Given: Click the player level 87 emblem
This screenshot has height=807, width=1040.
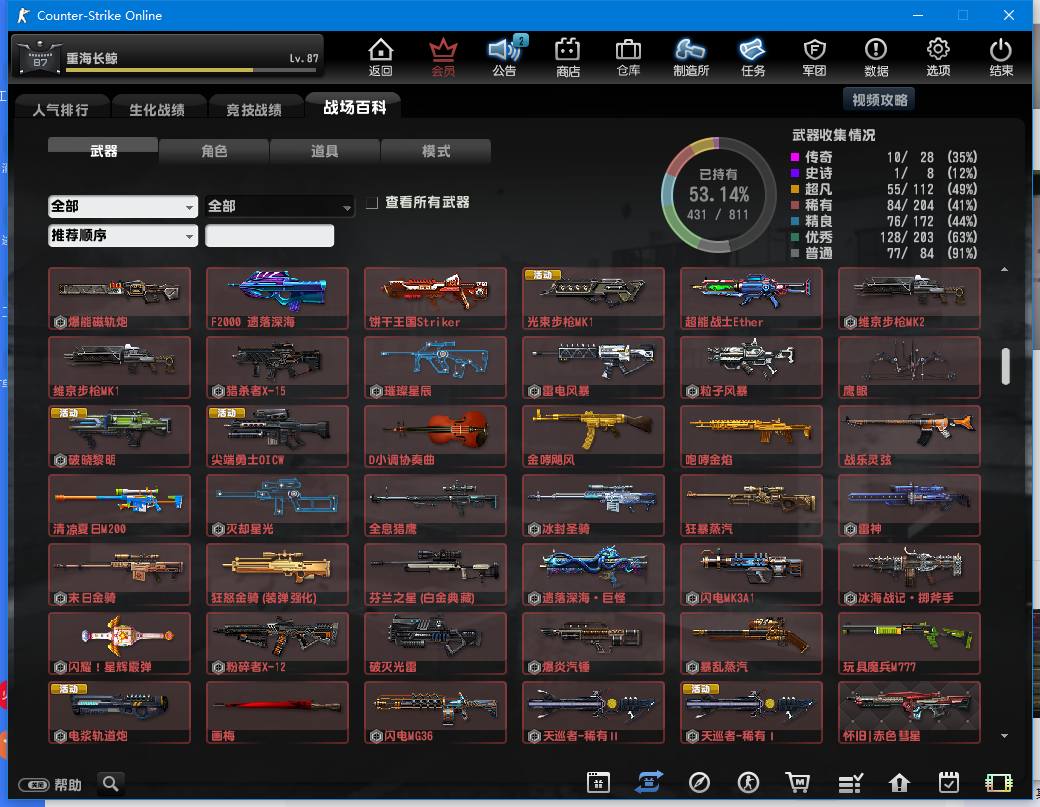Looking at the screenshot, I should [x=39, y=57].
